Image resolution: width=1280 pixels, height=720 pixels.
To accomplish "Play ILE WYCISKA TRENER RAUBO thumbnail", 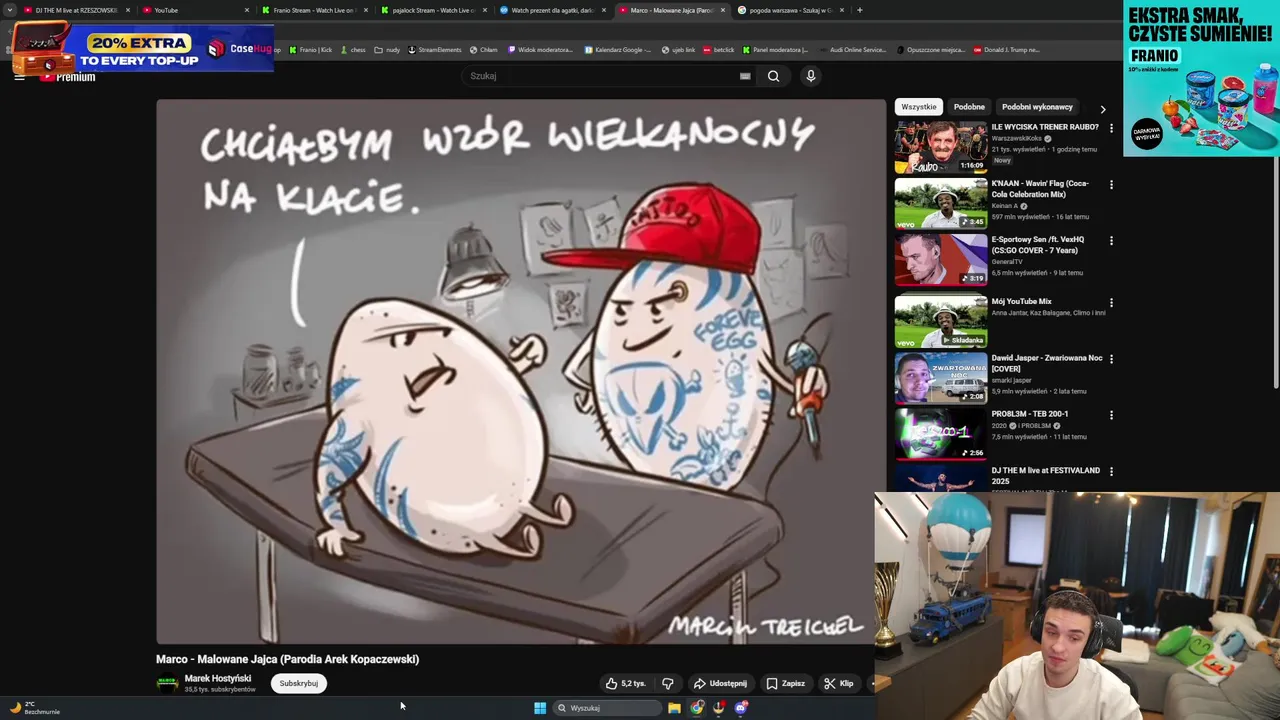I will point(941,147).
